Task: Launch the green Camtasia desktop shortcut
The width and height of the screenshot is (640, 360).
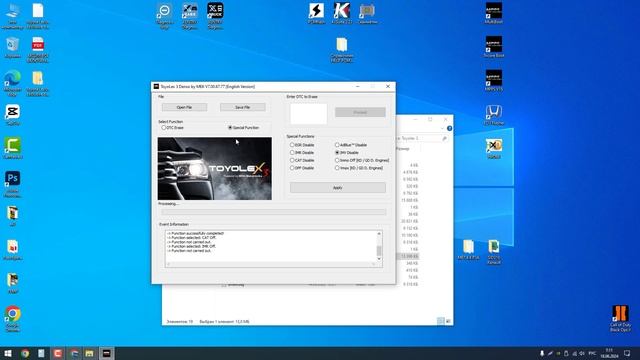Action: point(12,148)
